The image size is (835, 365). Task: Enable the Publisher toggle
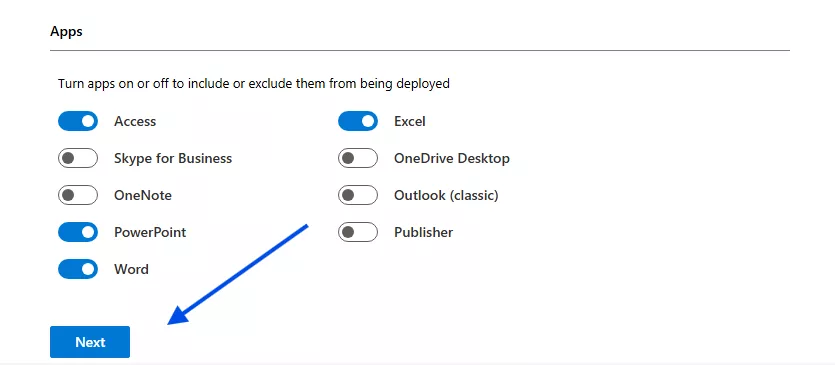pos(358,232)
